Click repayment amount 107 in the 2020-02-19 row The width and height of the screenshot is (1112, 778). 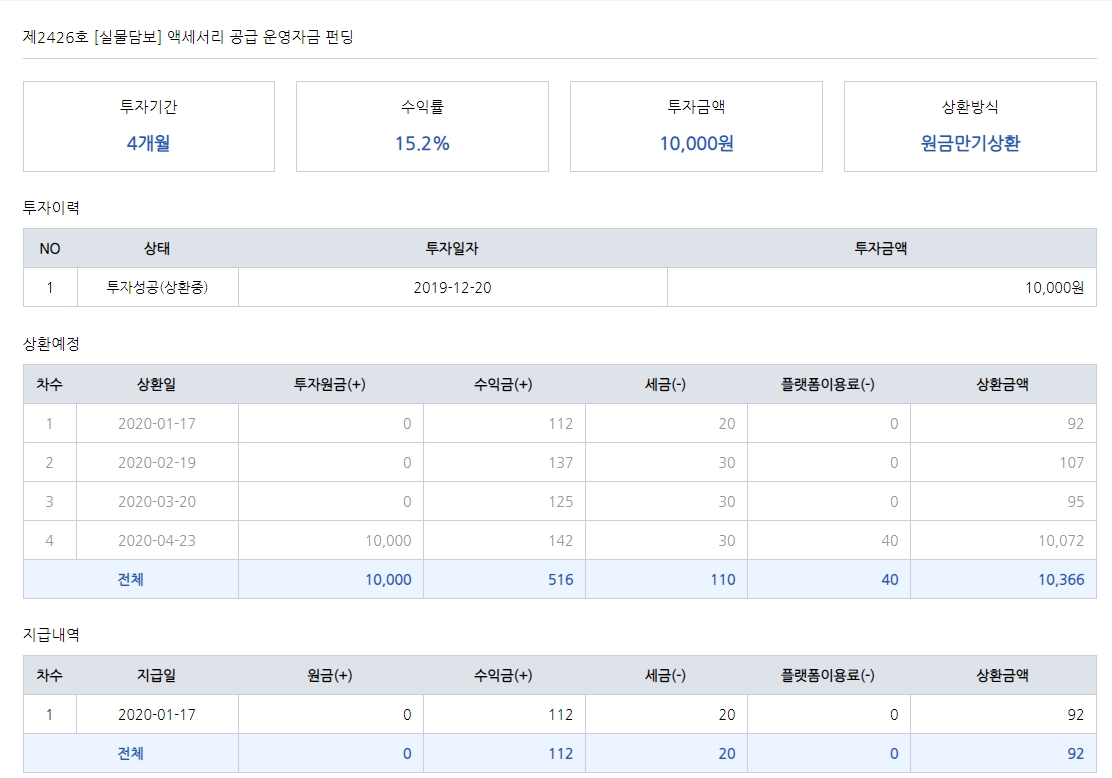pyautogui.click(x=1072, y=462)
